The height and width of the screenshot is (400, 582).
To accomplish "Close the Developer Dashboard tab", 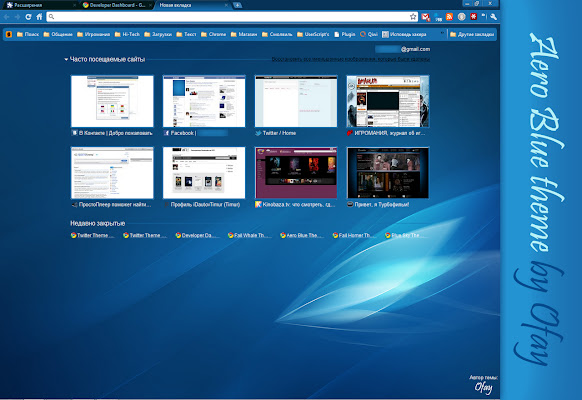I will pyautogui.click(x=150, y=5).
